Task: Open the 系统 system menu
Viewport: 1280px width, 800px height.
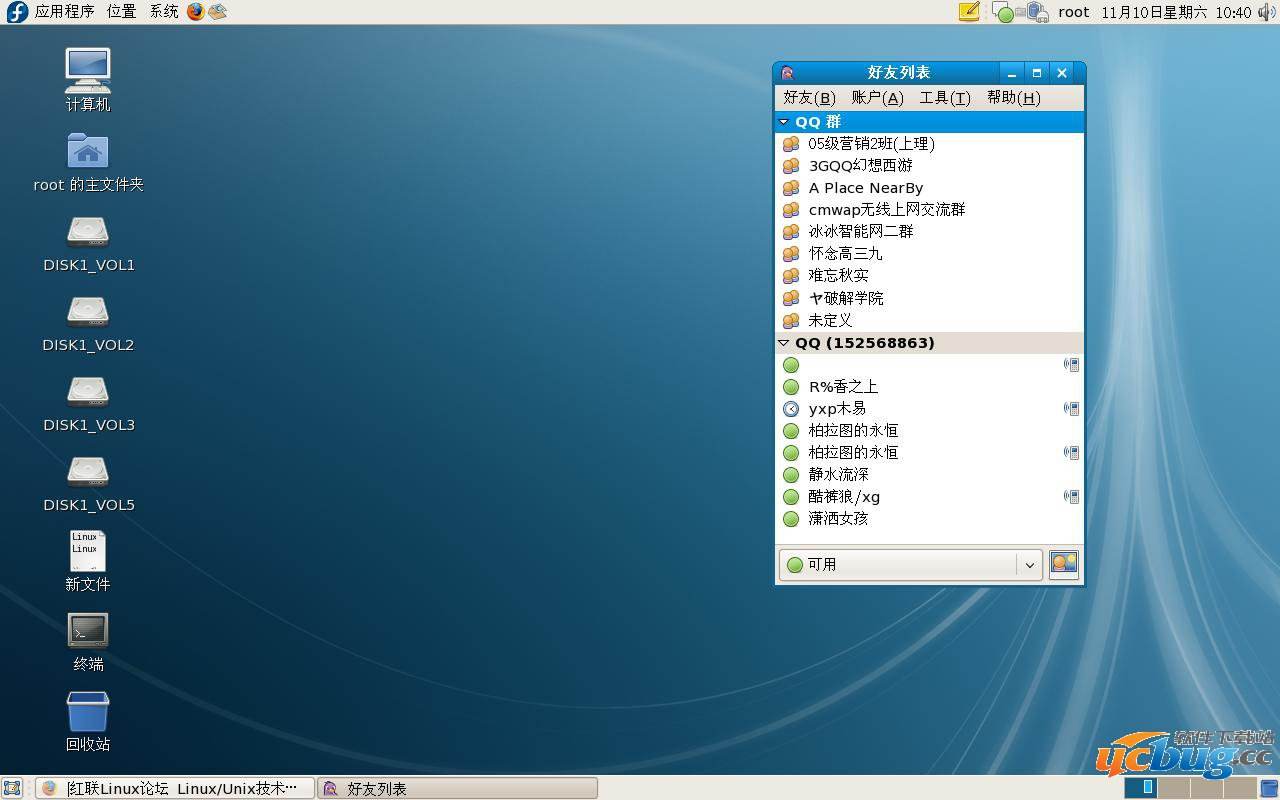Action: pos(164,12)
